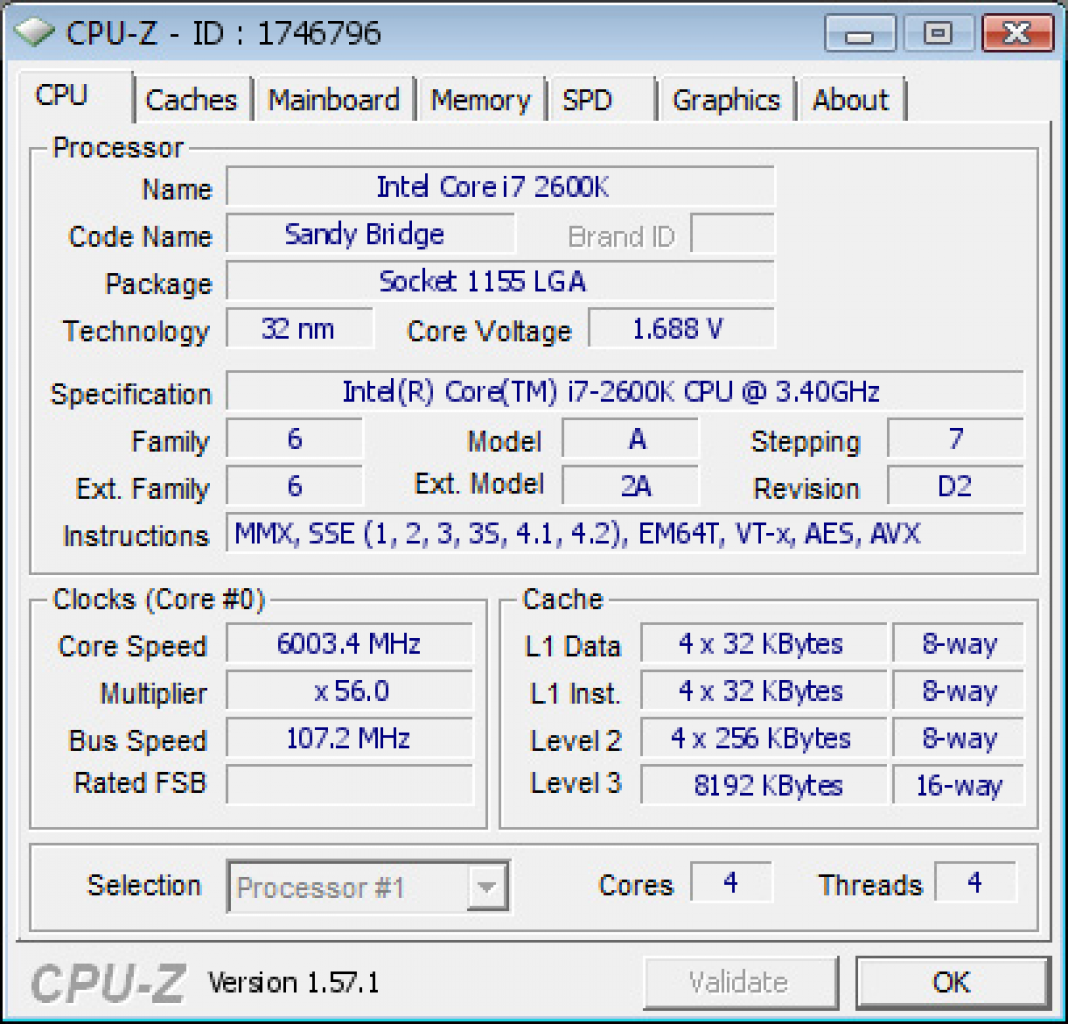Click the Level 3 '16-way' associativity

[958, 785]
